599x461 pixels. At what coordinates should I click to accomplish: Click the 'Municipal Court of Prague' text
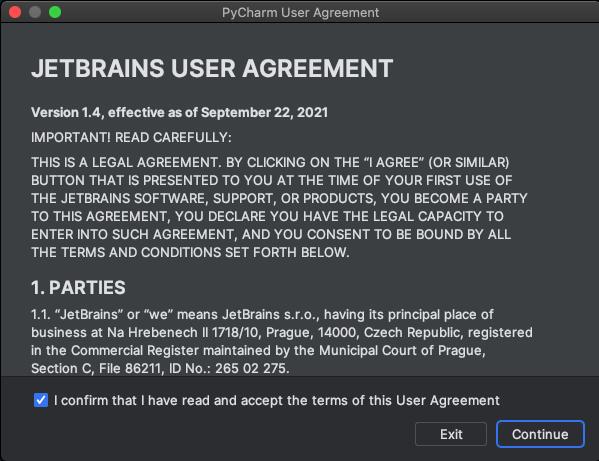coord(401,350)
